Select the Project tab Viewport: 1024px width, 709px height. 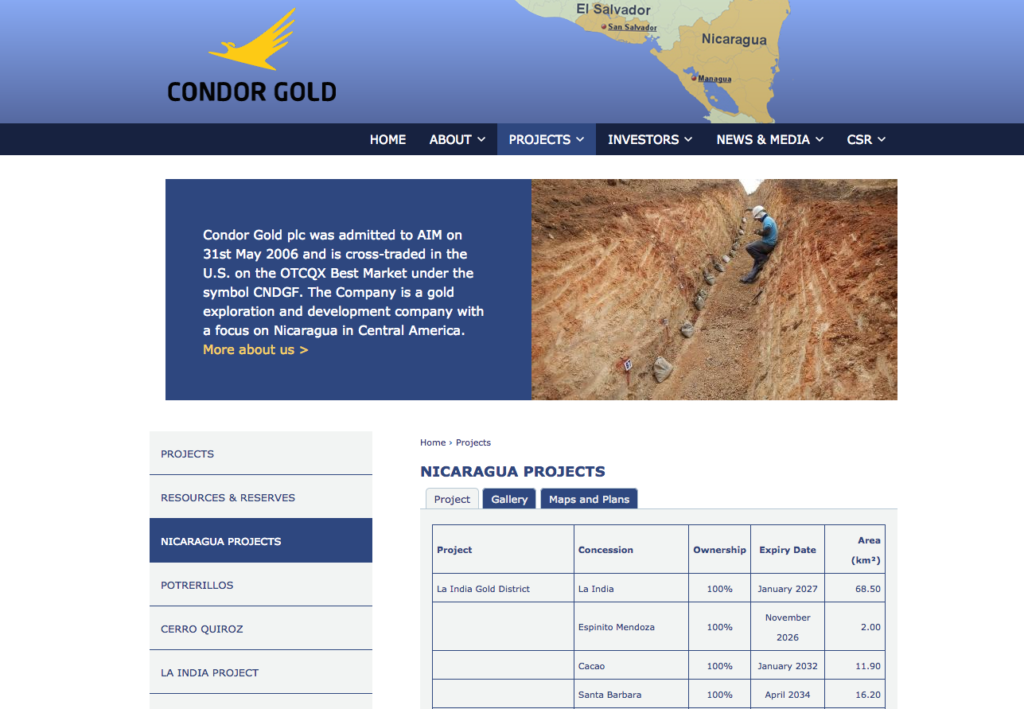[x=452, y=499]
